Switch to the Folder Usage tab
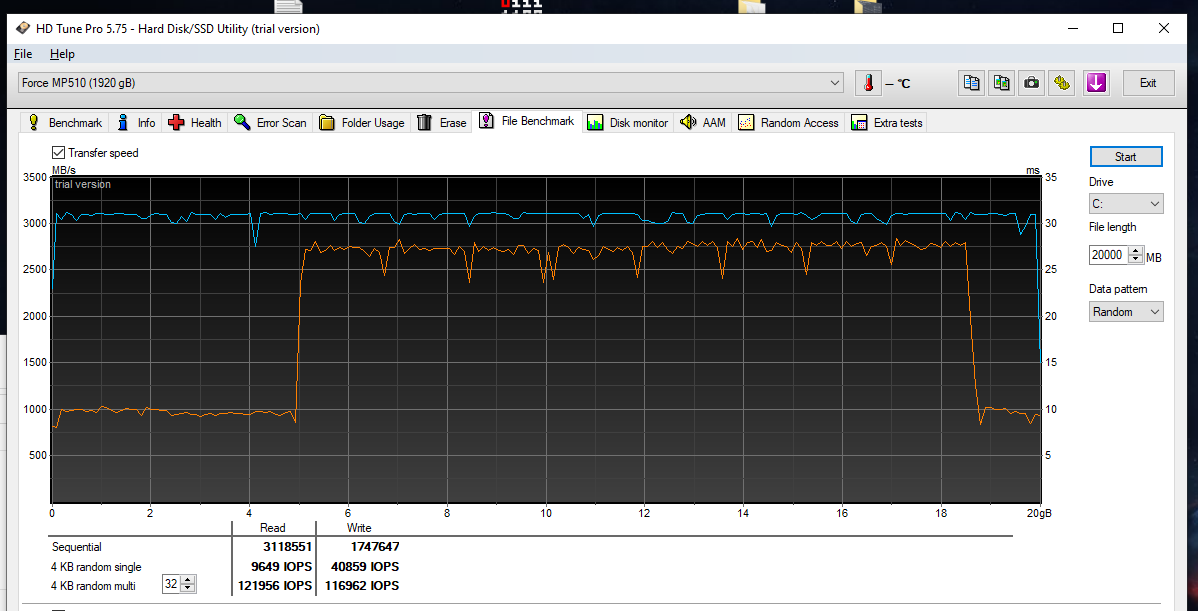1198x611 pixels. [x=362, y=123]
